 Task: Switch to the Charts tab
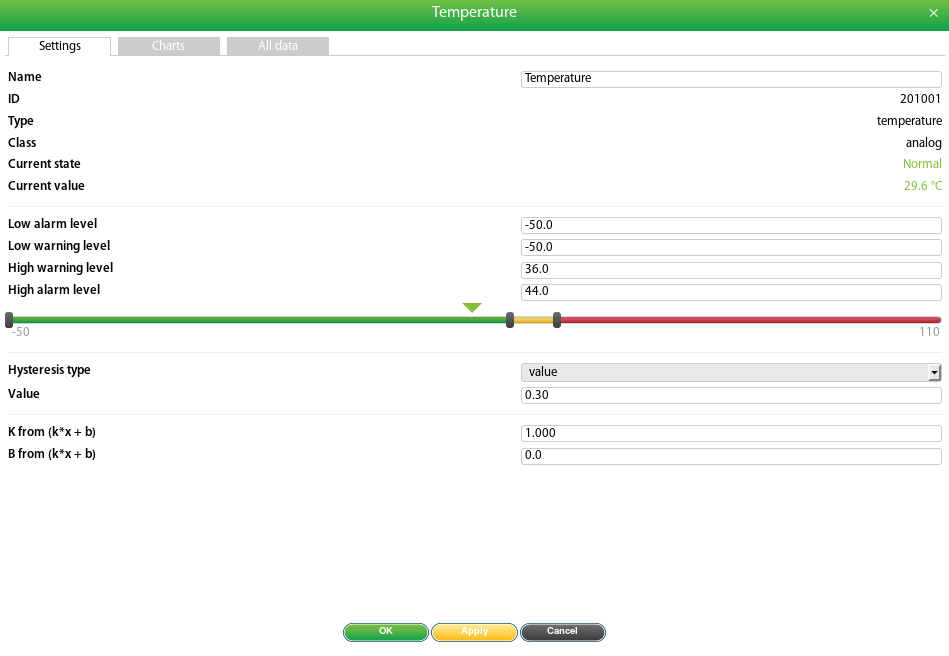click(x=169, y=46)
